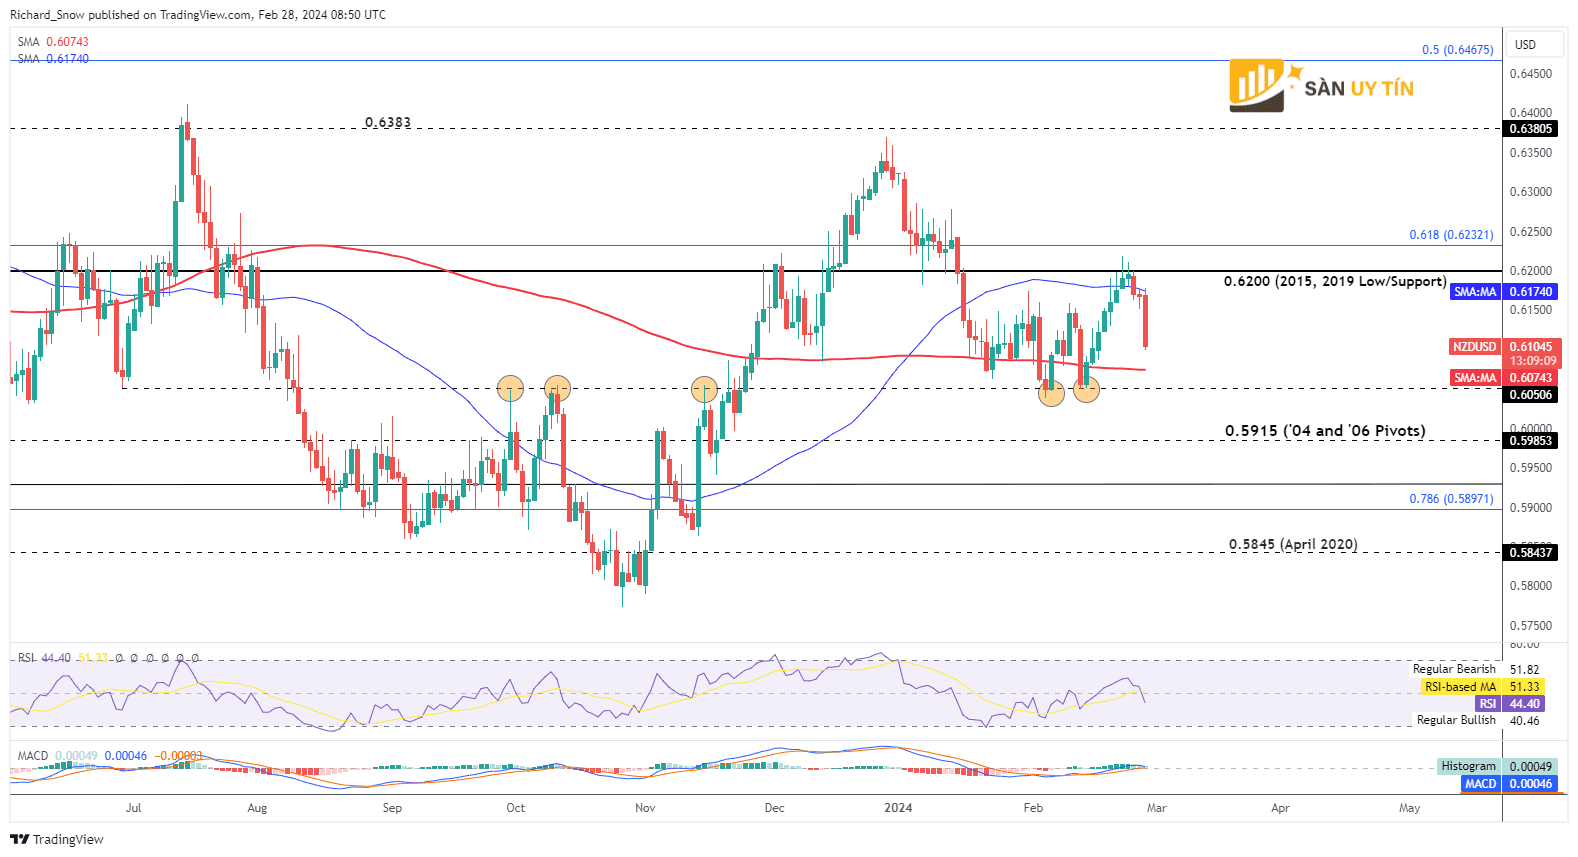Click the 0.64500 price scale value
Image resolution: width=1578 pixels, height=857 pixels.
point(1530,74)
